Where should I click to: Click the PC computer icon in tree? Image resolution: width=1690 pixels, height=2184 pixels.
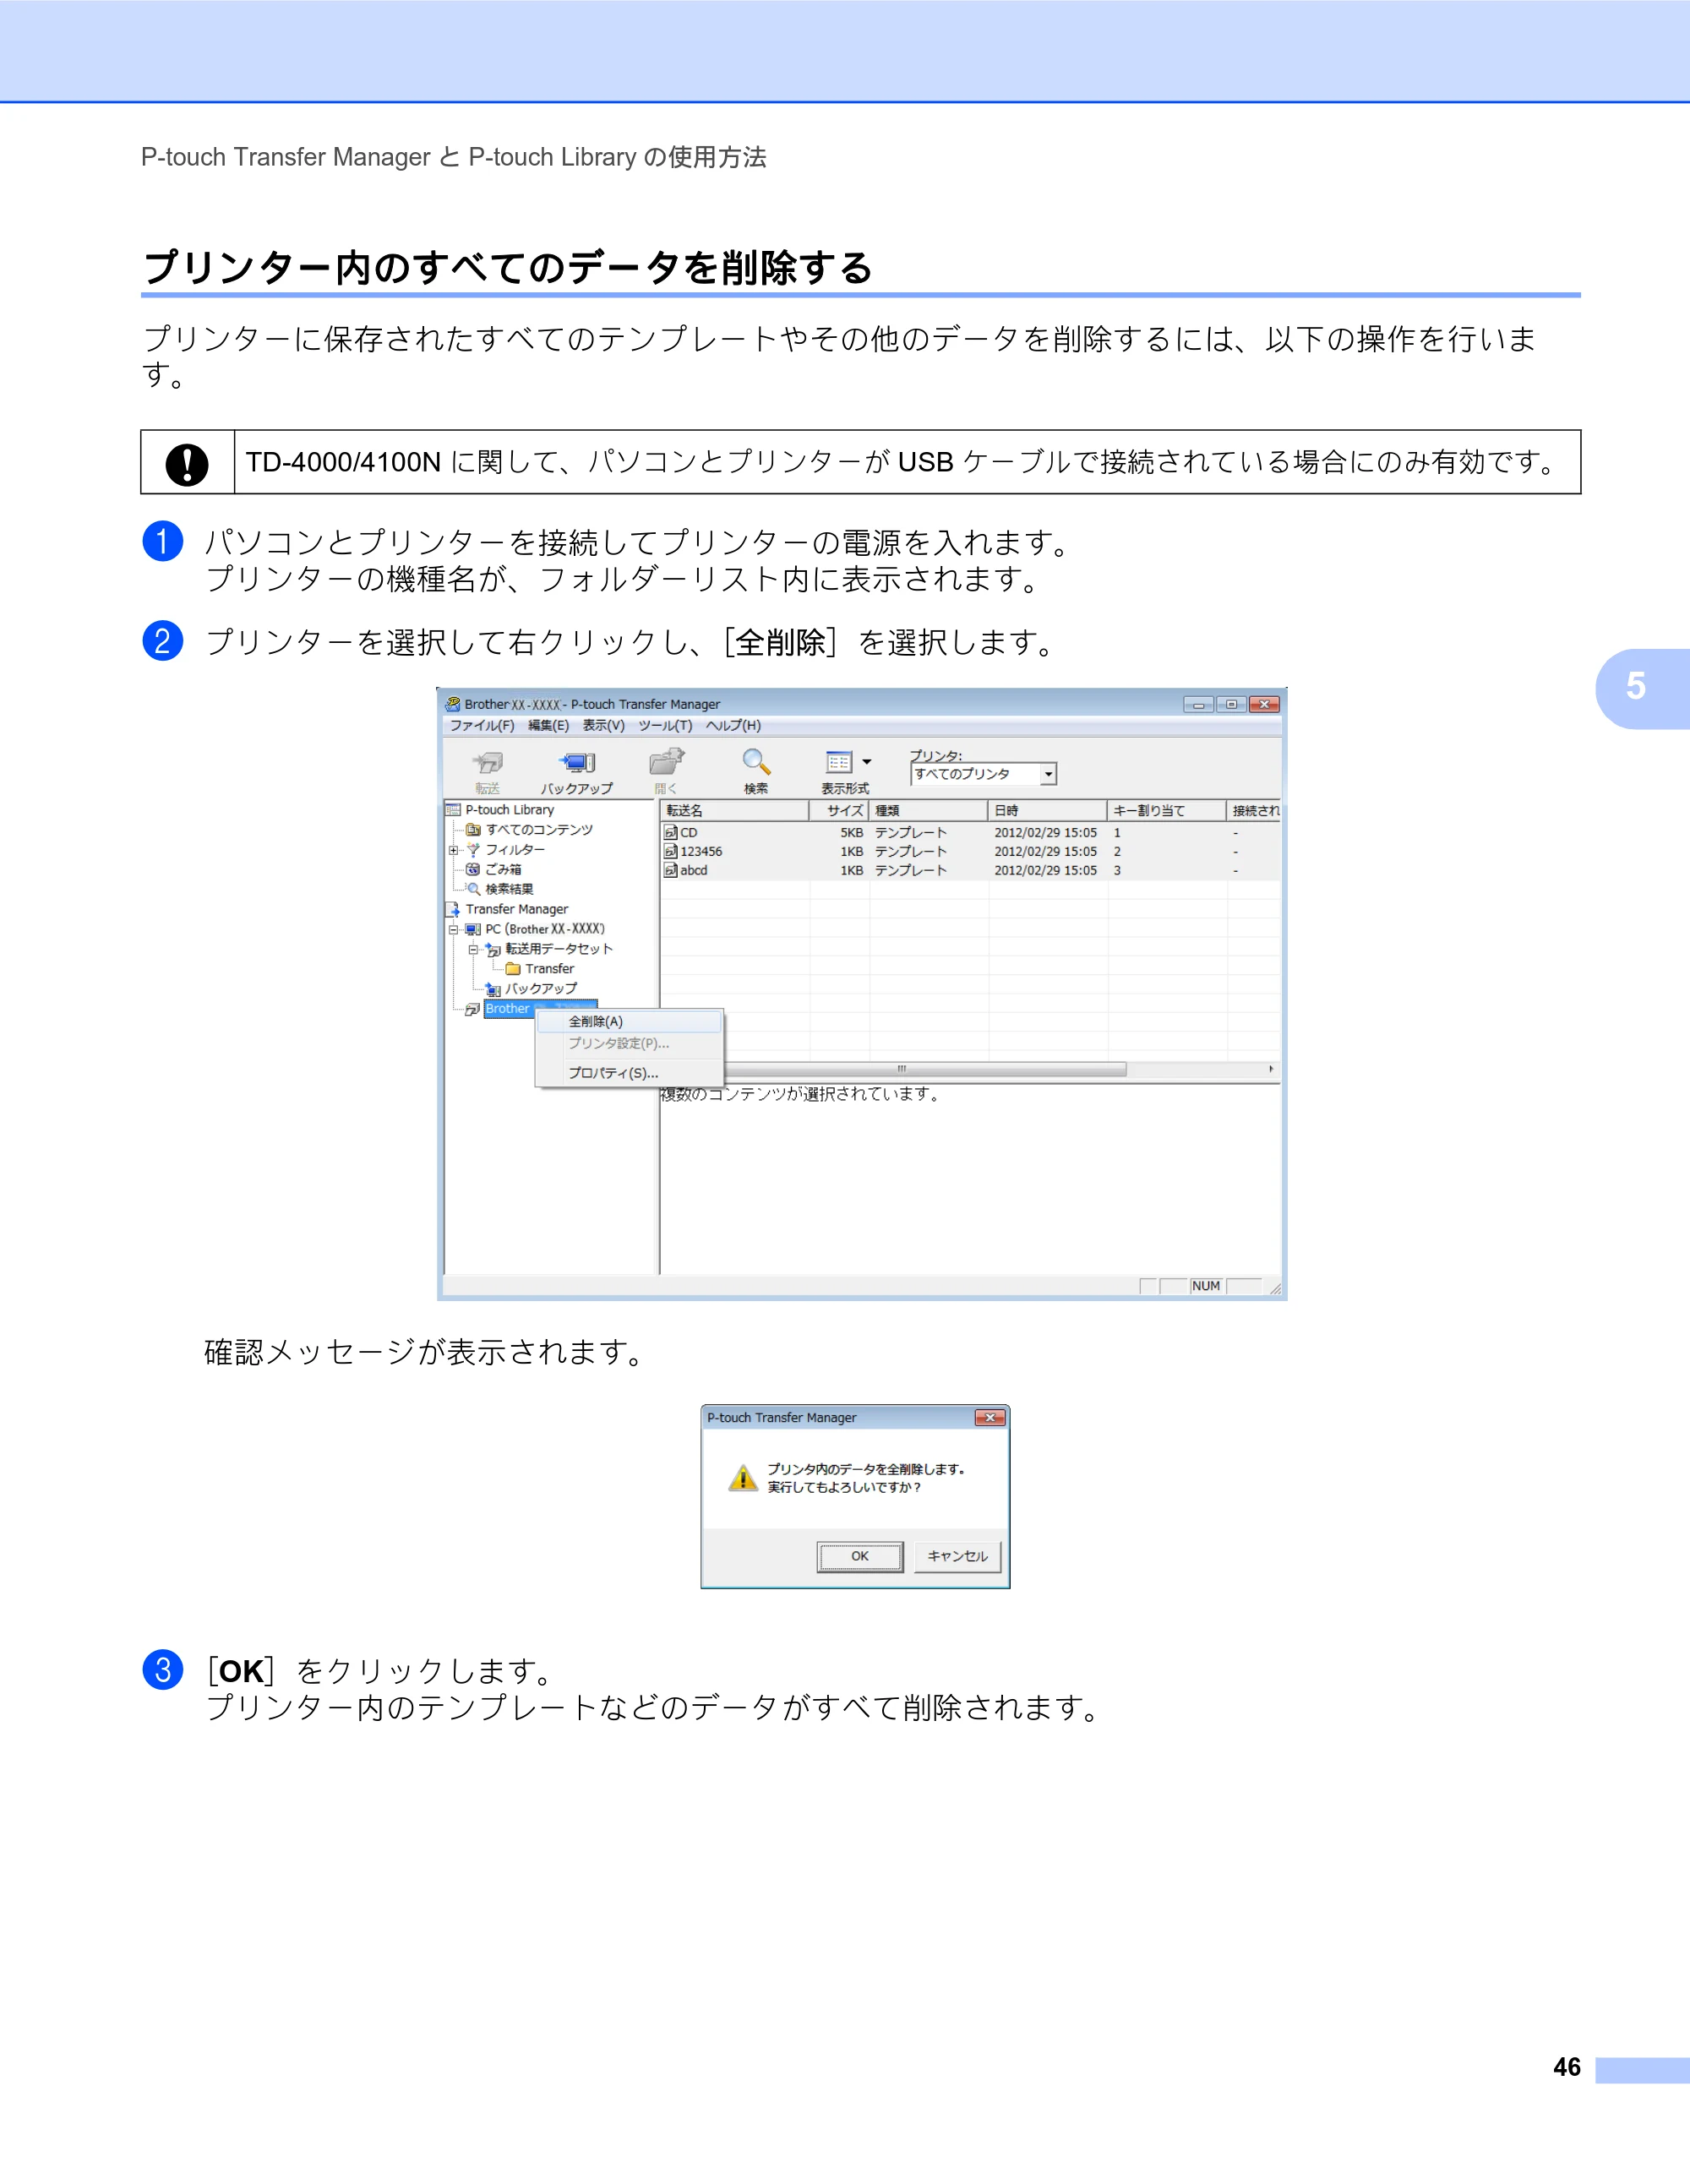click(x=473, y=929)
